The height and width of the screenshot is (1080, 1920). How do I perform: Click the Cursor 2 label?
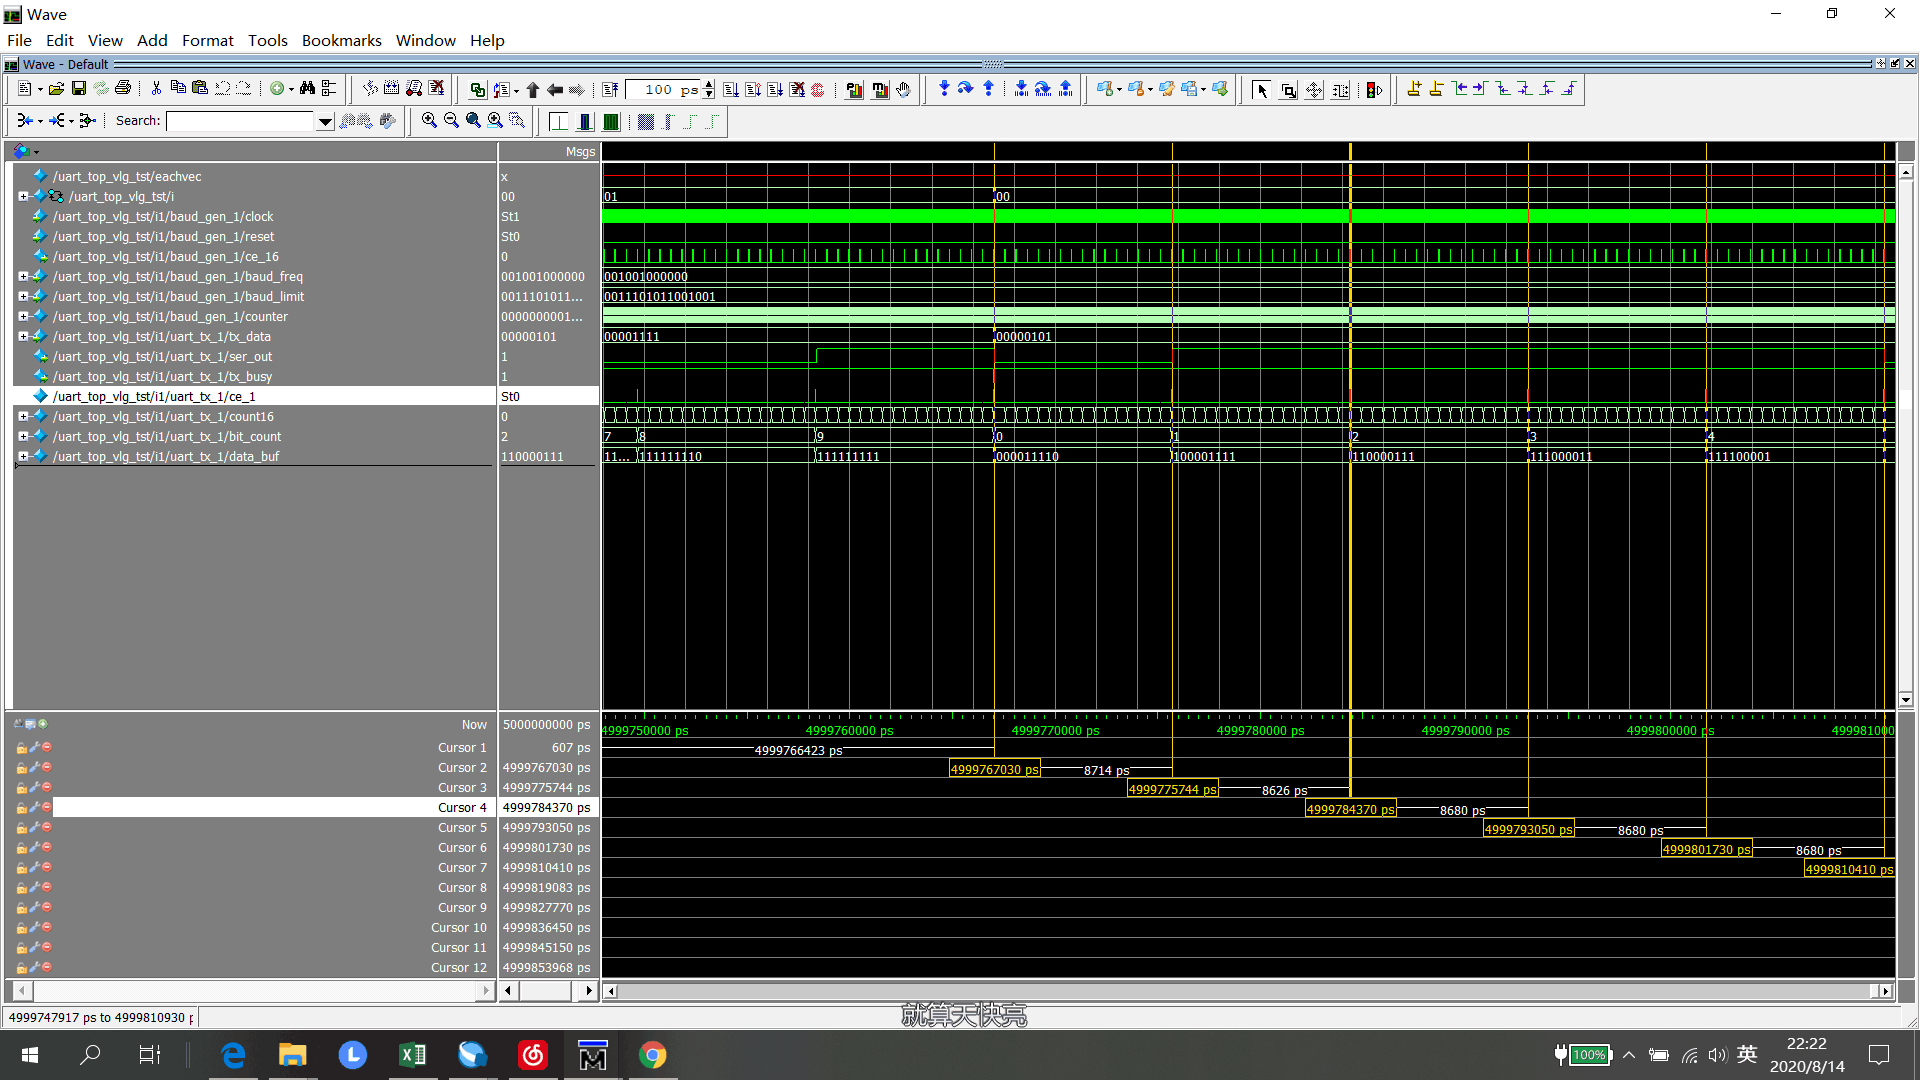tap(462, 768)
